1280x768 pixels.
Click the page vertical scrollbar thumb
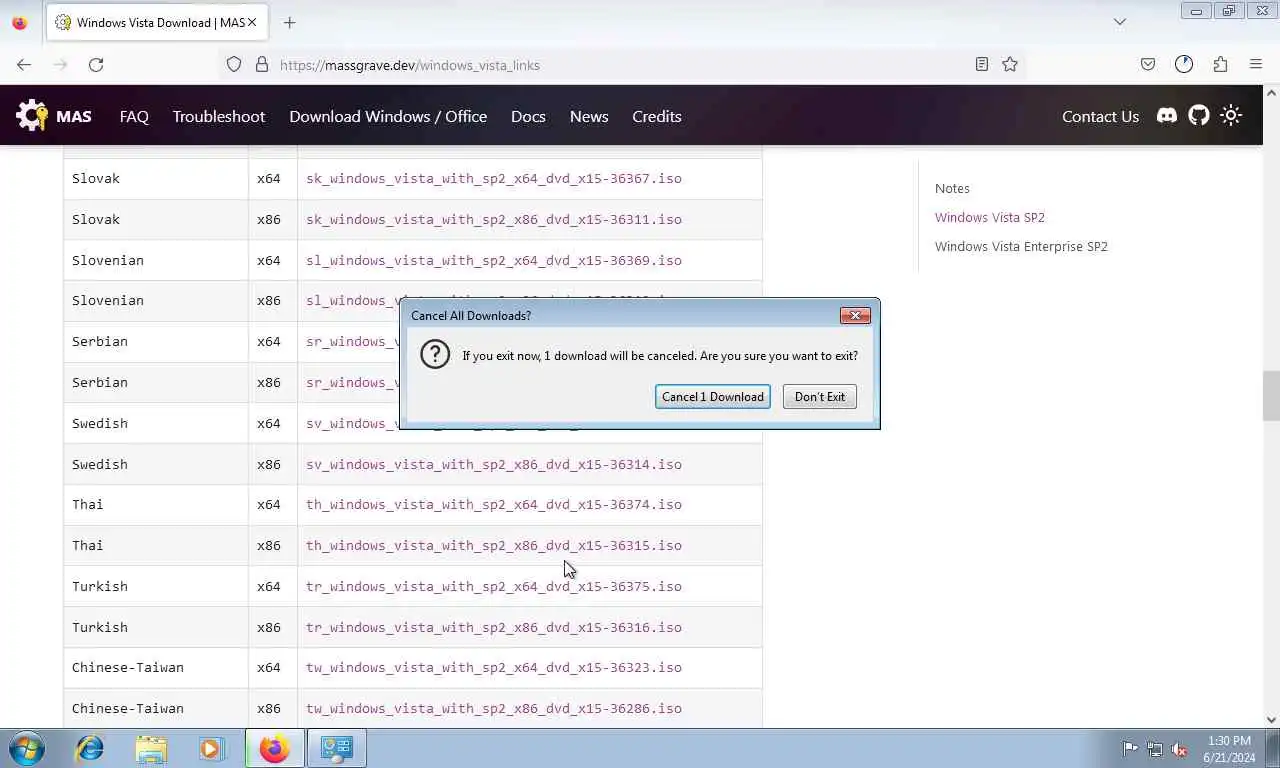(1271, 396)
